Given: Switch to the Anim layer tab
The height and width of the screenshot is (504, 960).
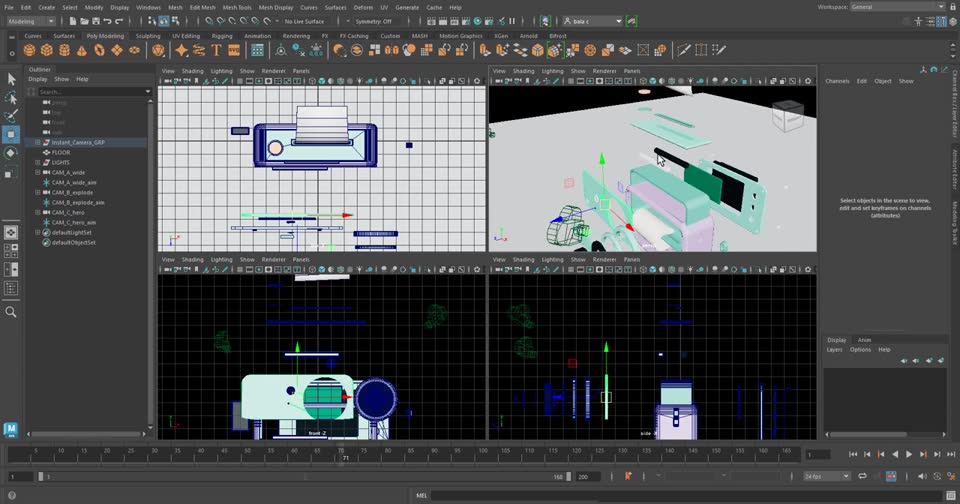Looking at the screenshot, I should (x=864, y=340).
